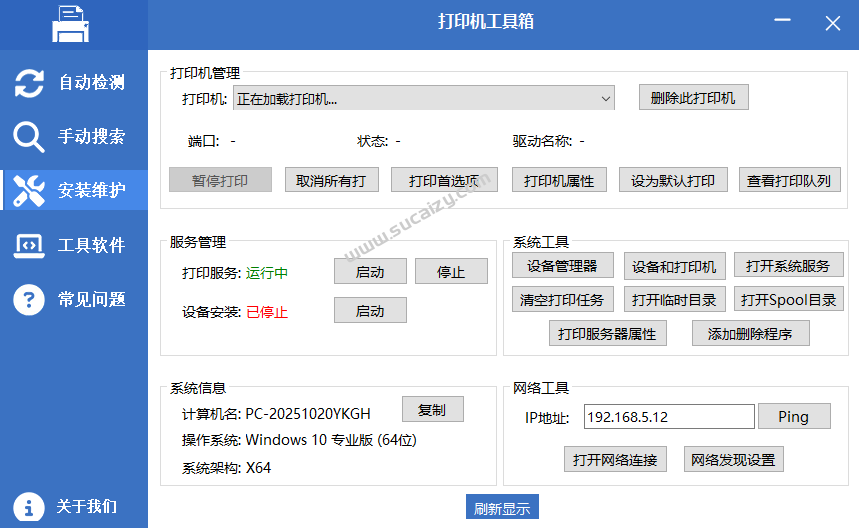Viewport: 859px width, 528px height.
Task: Click the 运行中 status text
Action: pos(267,273)
